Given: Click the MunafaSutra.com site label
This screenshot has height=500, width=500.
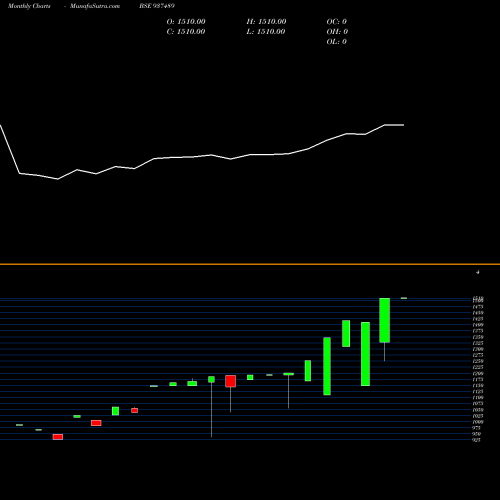Looking at the screenshot, I should (x=95, y=6).
